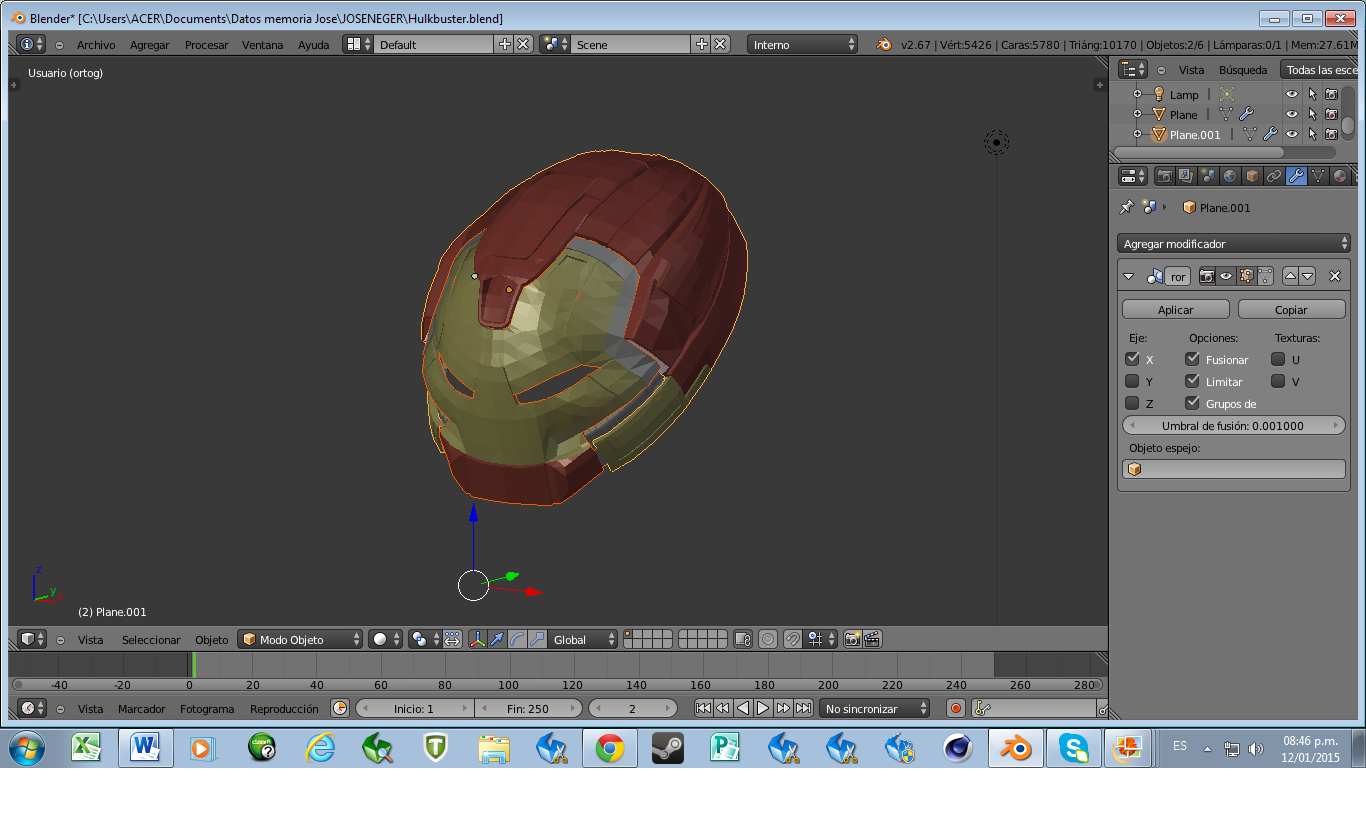Click the scale manipulator icon
This screenshot has width=1366, height=834.
(537, 639)
